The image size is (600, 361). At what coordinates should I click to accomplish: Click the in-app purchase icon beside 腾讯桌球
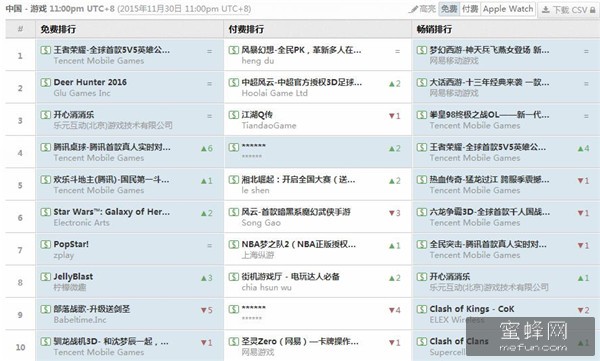click(x=46, y=147)
